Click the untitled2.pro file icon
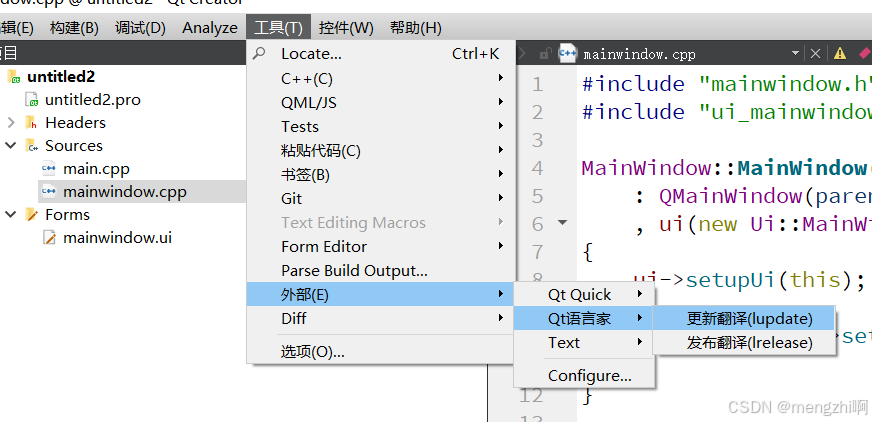 (32, 100)
